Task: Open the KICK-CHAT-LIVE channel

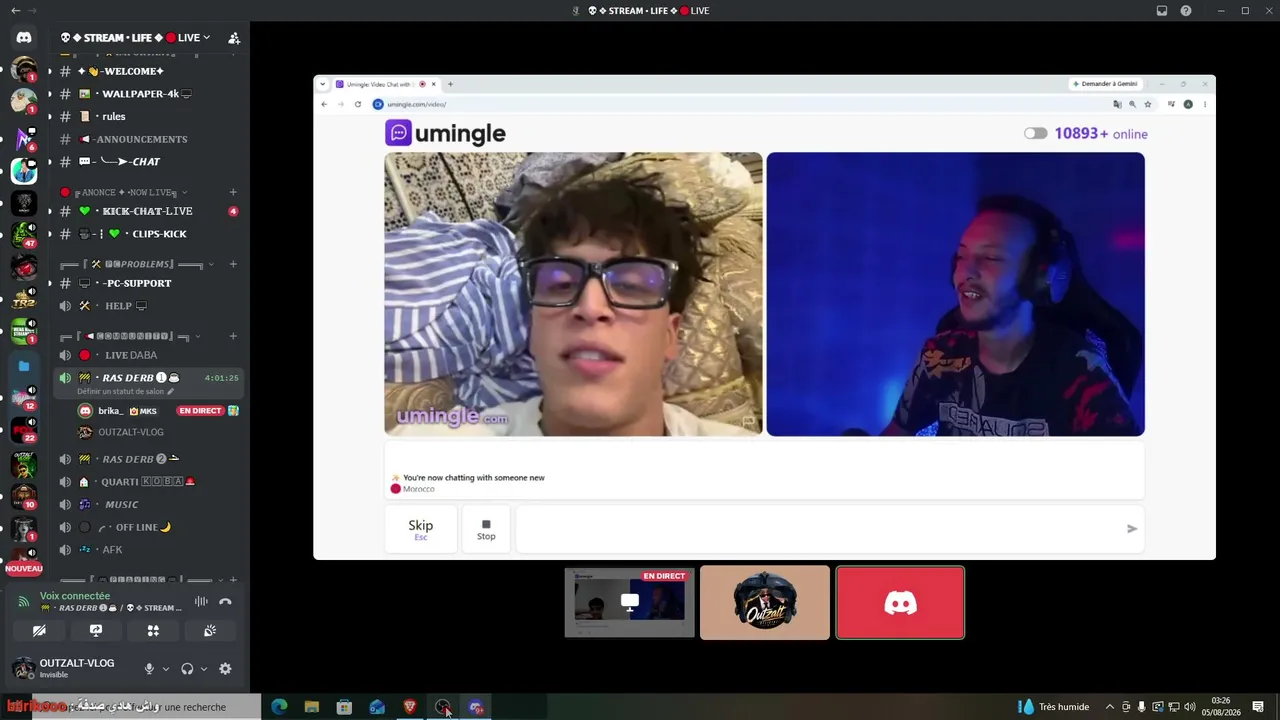Action: (x=149, y=211)
